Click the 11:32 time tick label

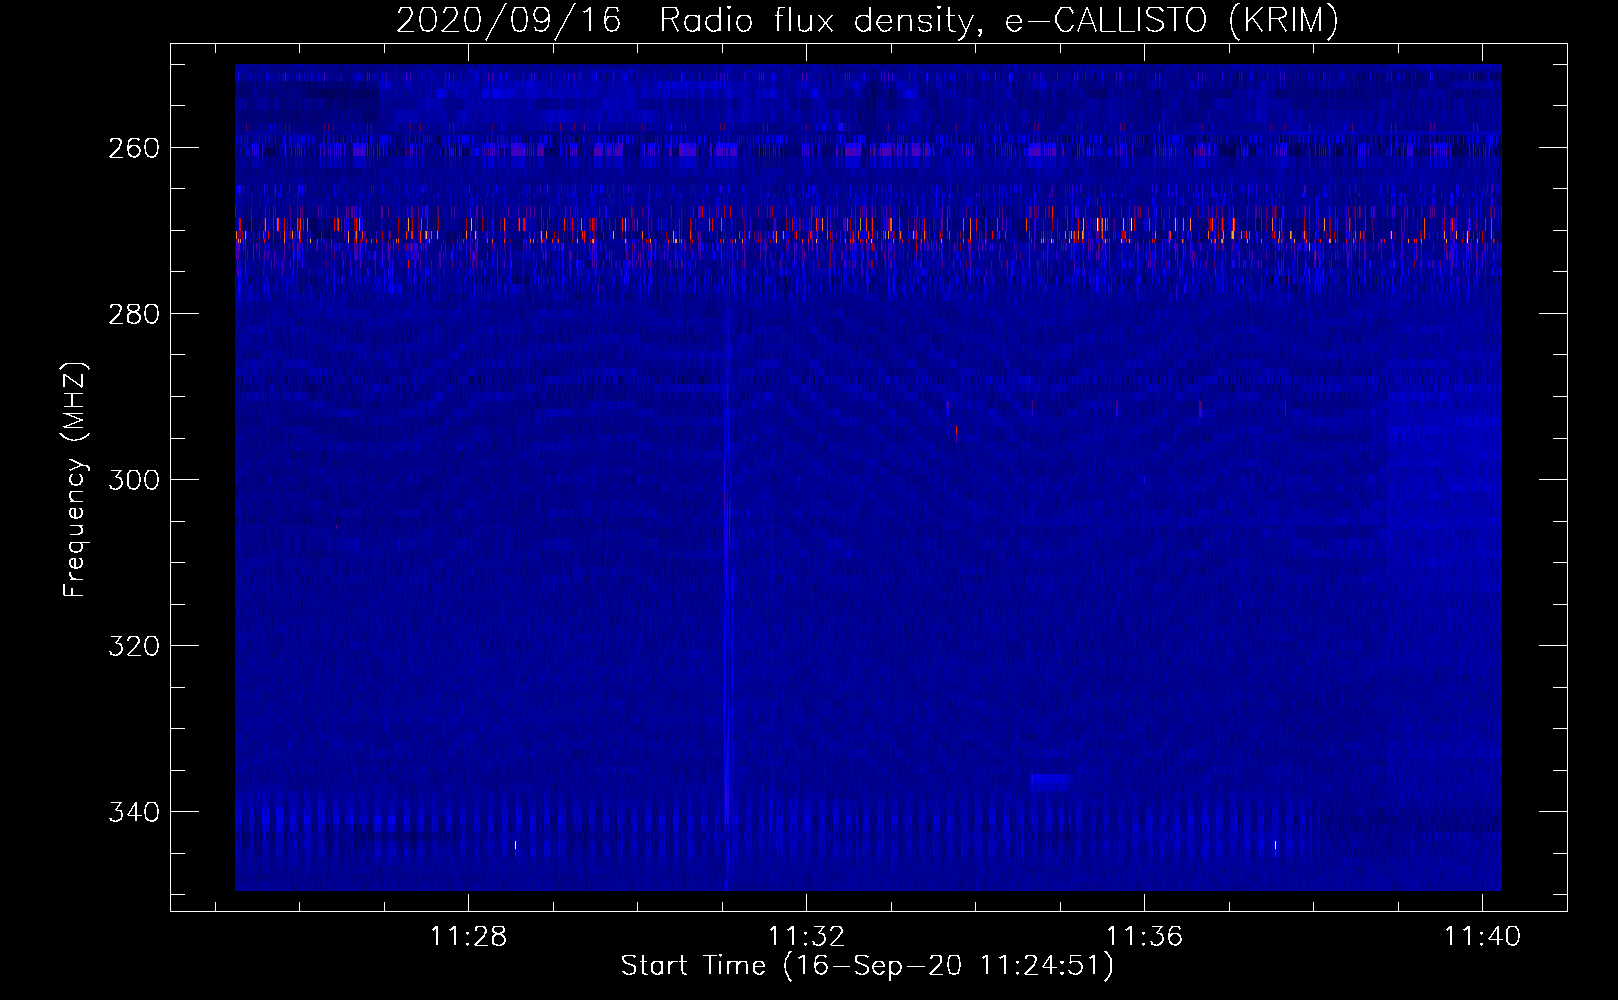click(806, 937)
